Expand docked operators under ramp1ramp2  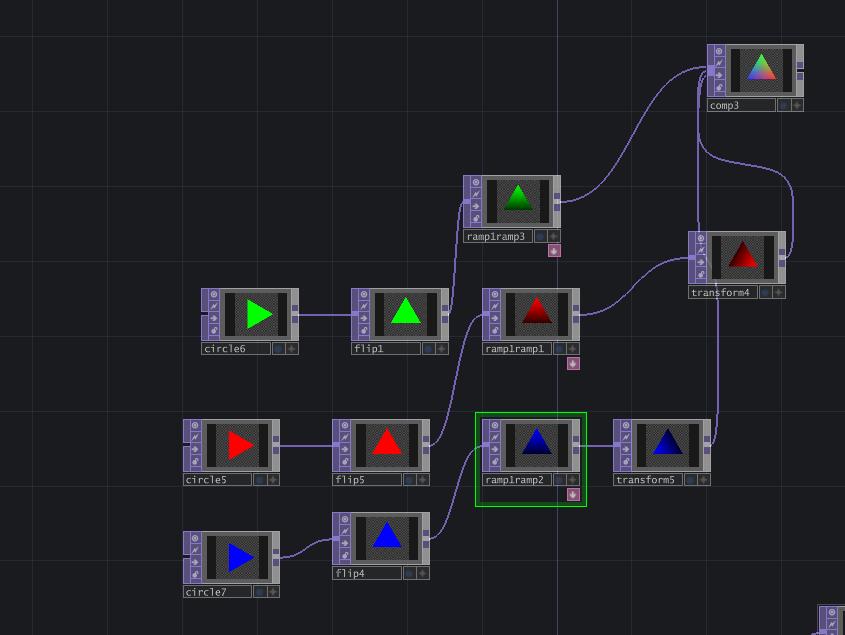pos(573,494)
